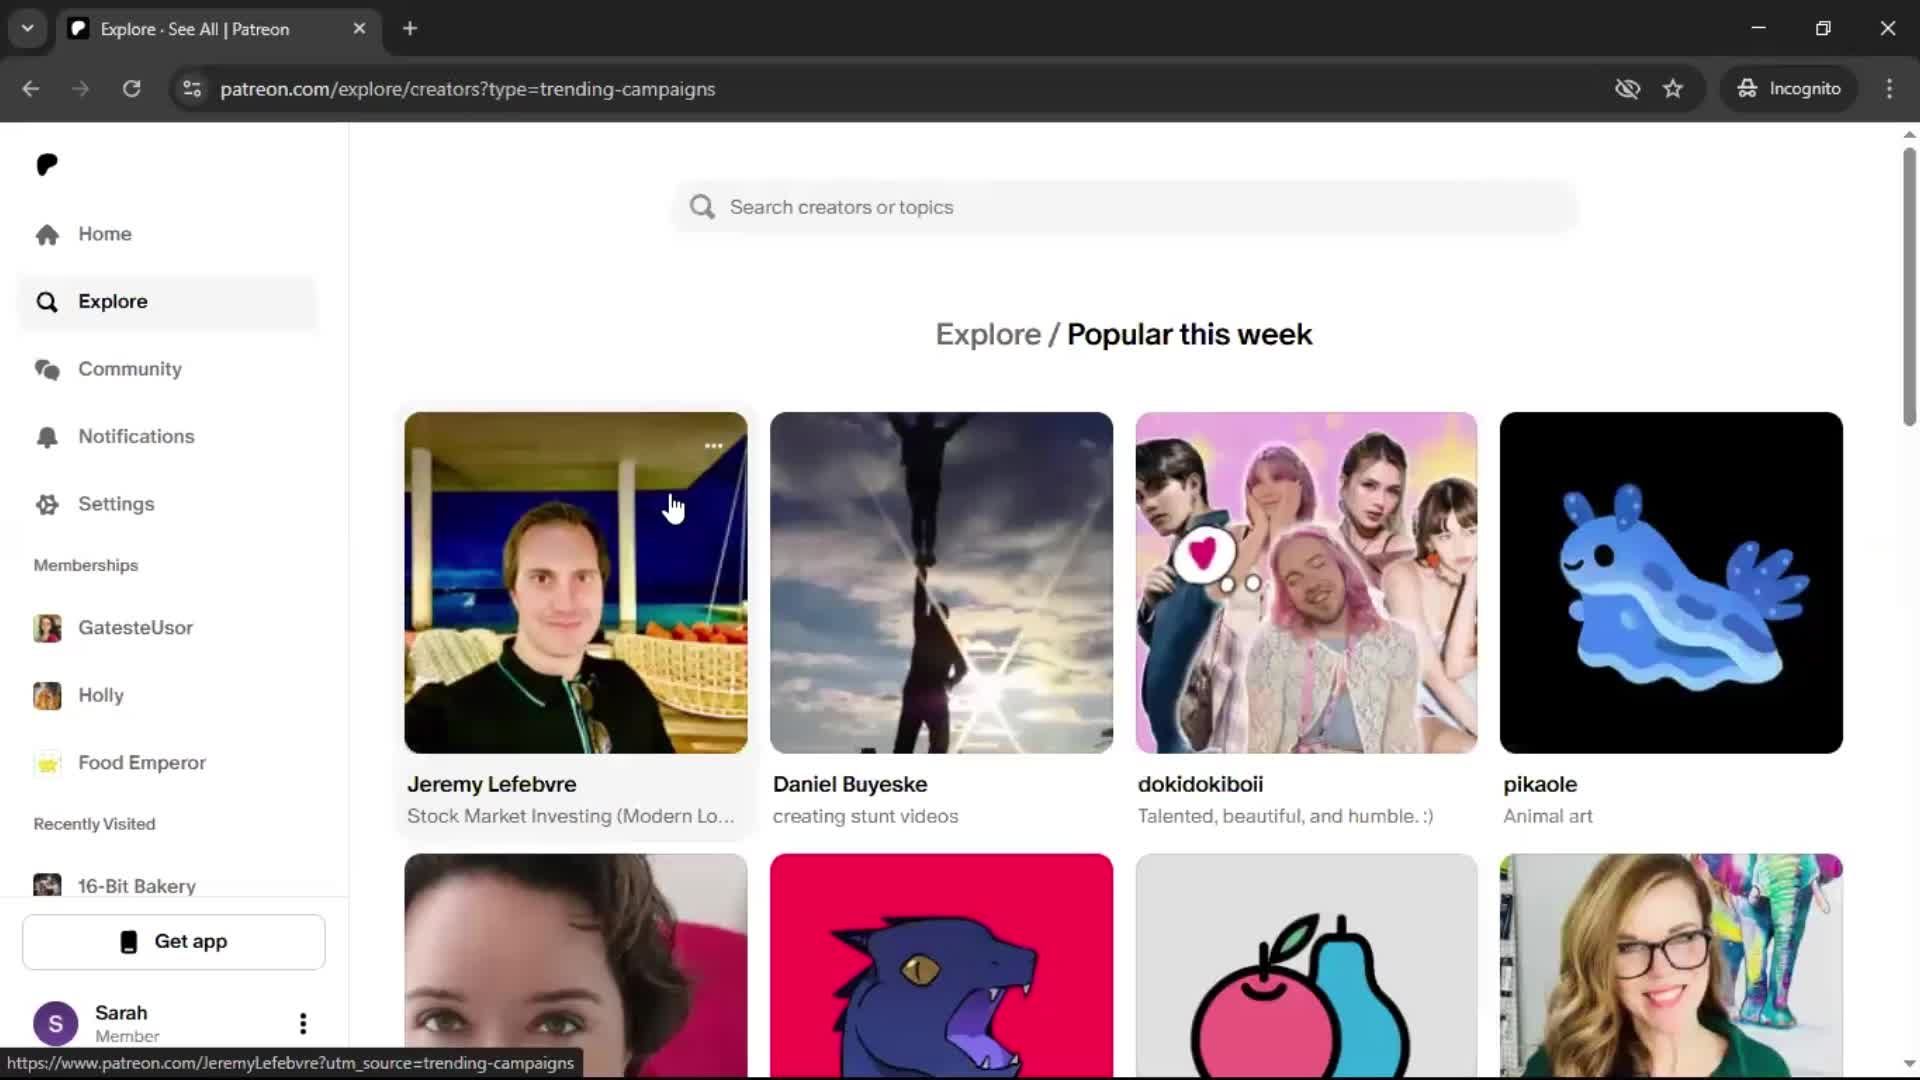Viewport: 1920px width, 1080px height.
Task: Click the address bar URL
Action: click(x=467, y=89)
